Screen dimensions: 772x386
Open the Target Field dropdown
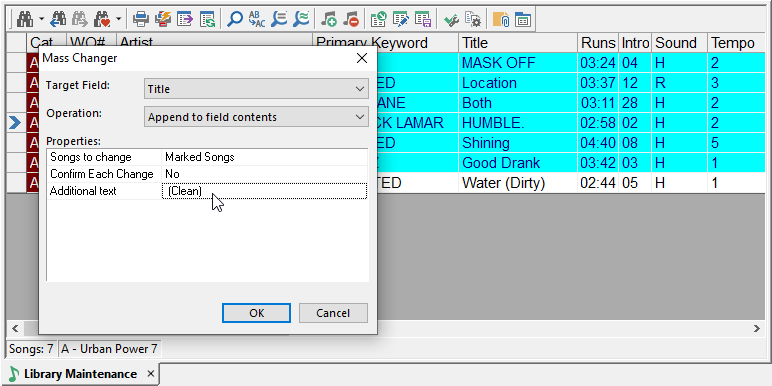[x=256, y=89]
